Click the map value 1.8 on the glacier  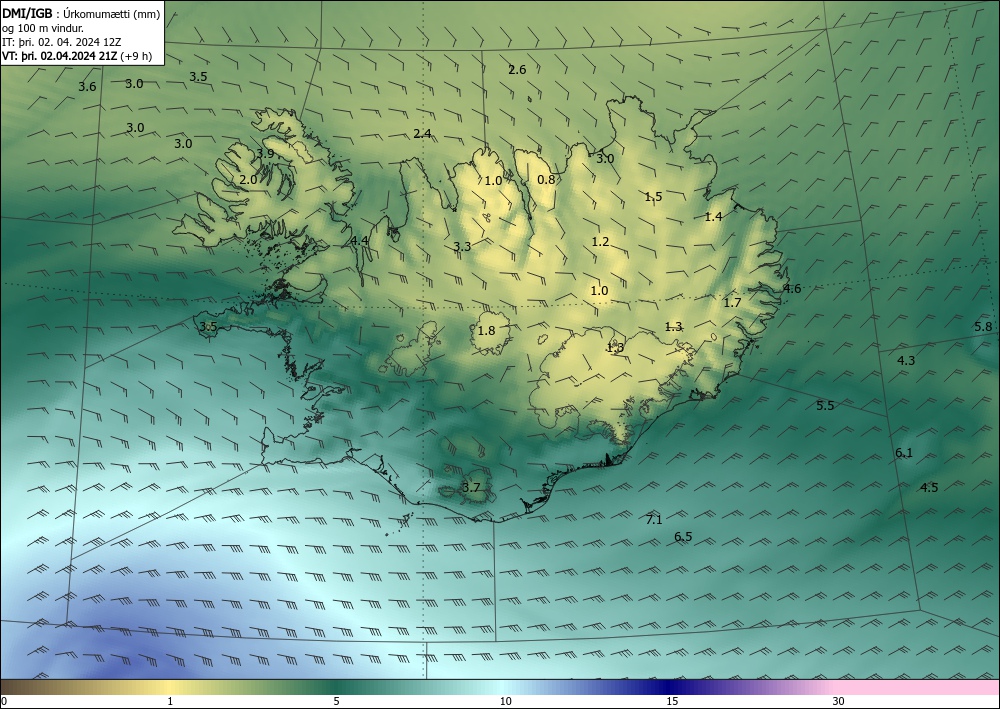[487, 330]
